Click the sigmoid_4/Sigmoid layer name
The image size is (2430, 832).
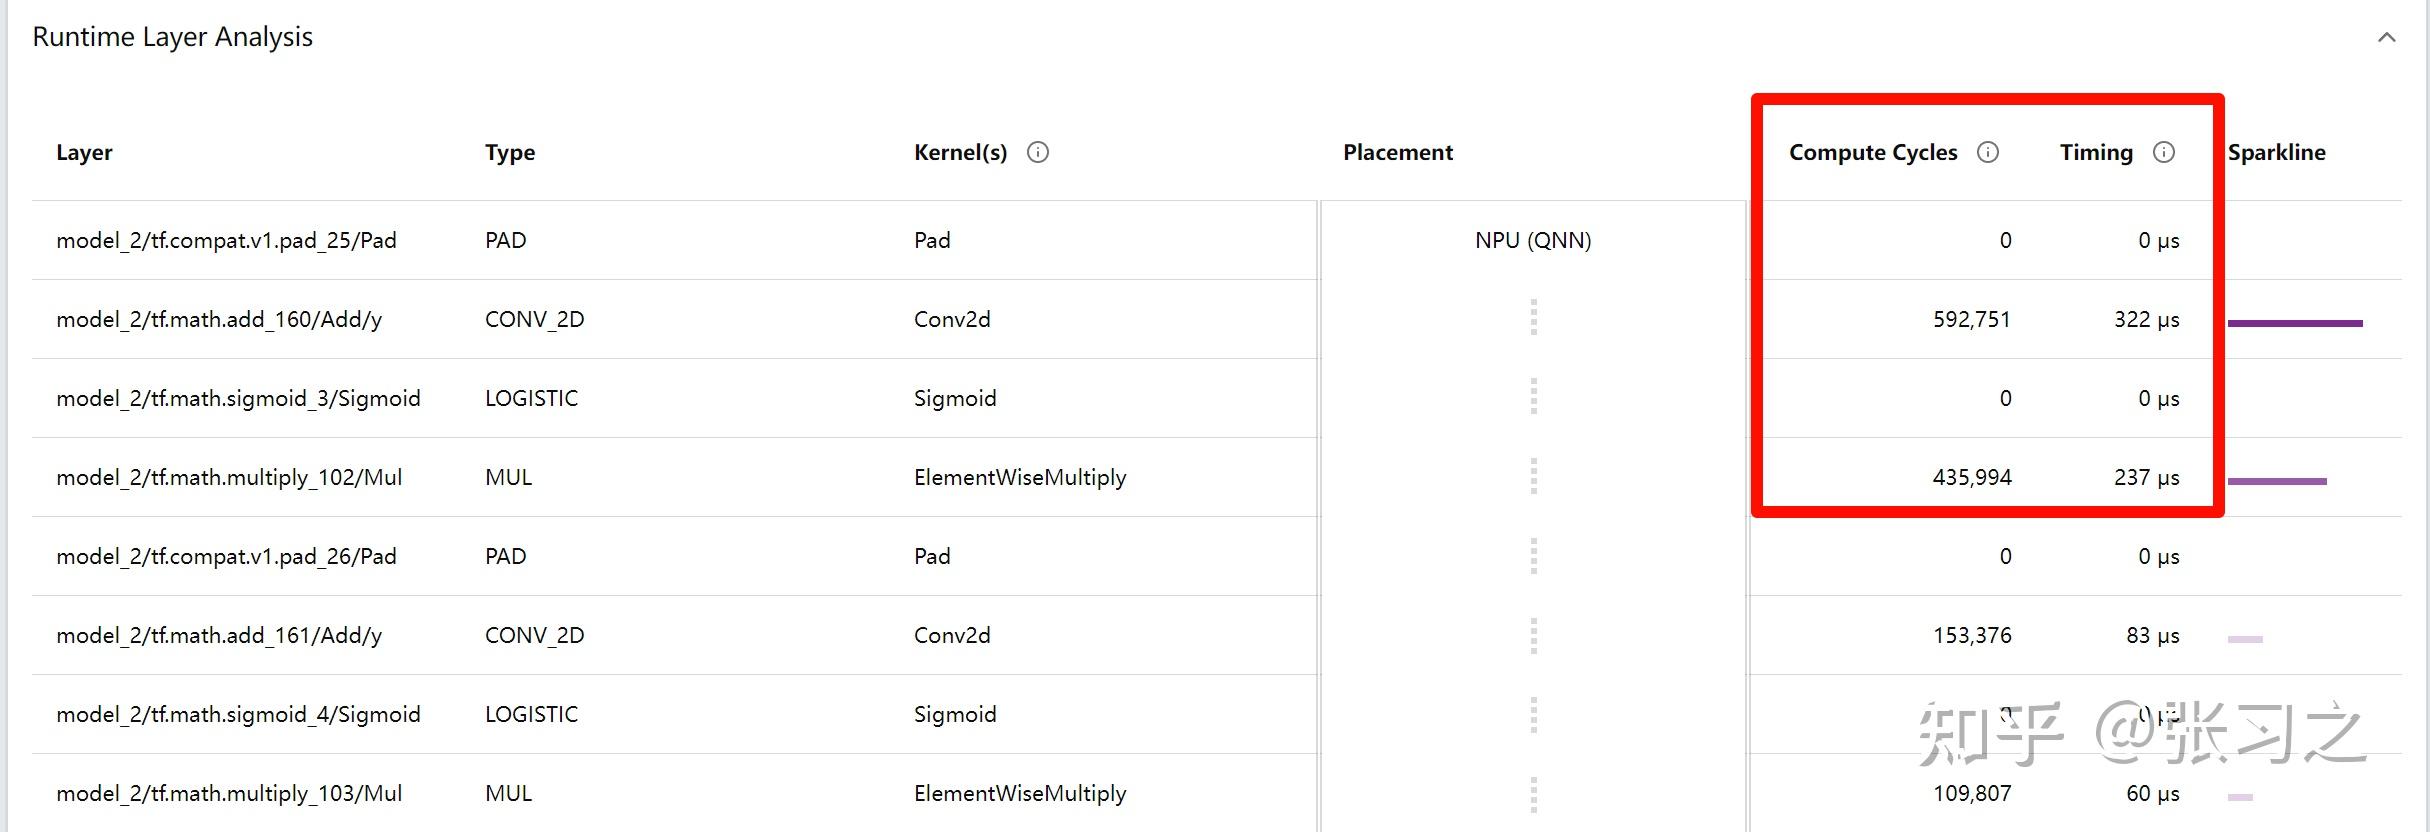click(238, 714)
